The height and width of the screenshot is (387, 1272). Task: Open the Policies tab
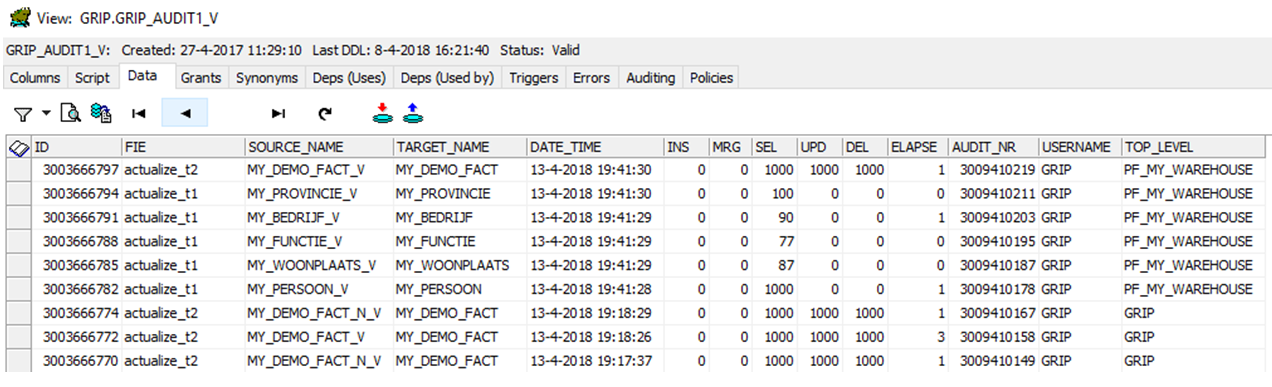[712, 77]
